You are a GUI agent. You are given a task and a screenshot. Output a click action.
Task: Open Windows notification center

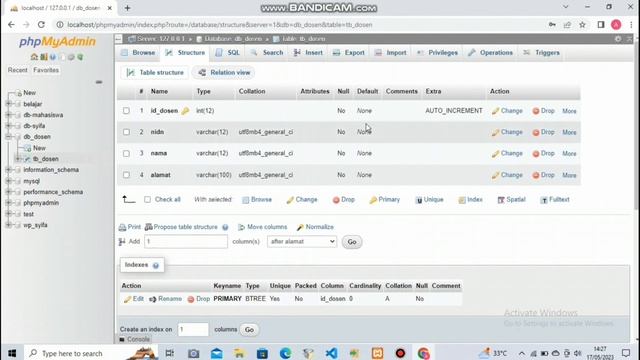click(x=626, y=353)
